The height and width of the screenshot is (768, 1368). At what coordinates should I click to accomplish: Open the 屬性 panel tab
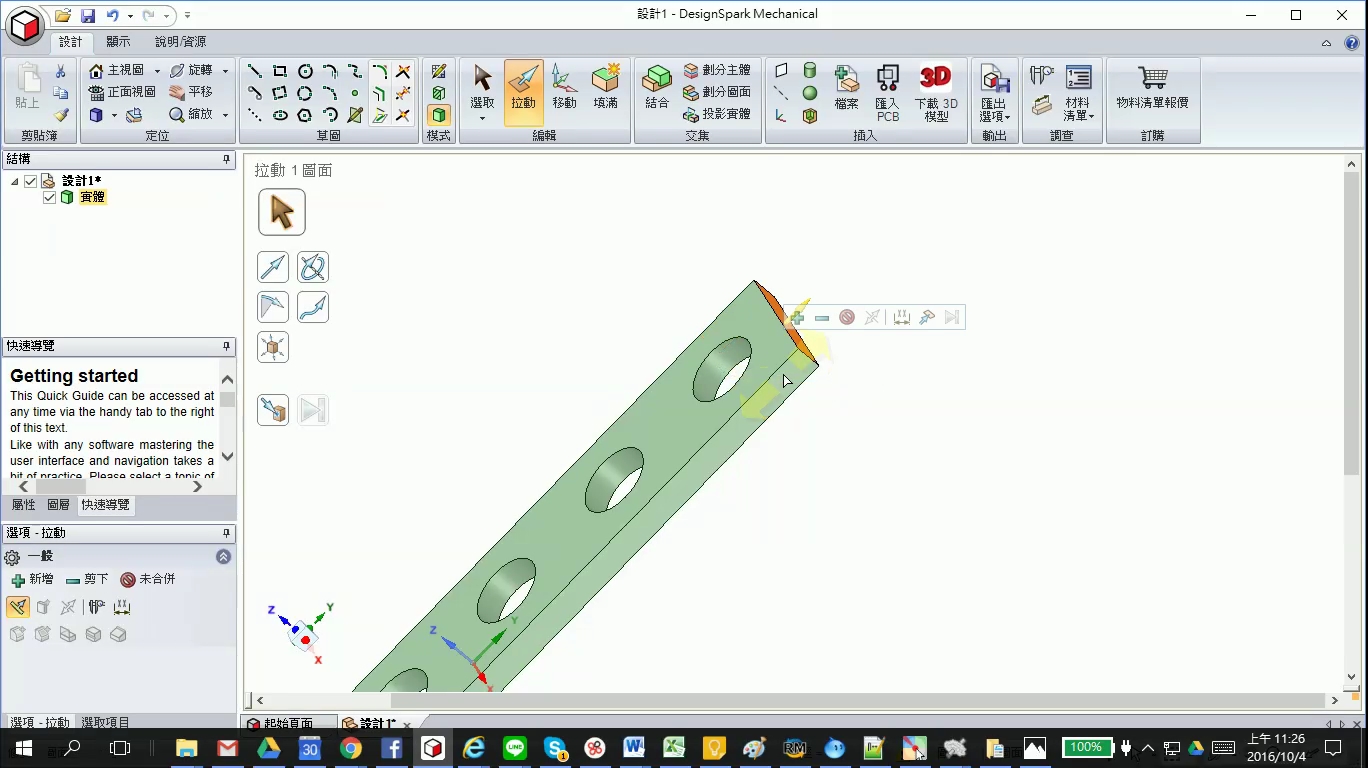(23, 505)
